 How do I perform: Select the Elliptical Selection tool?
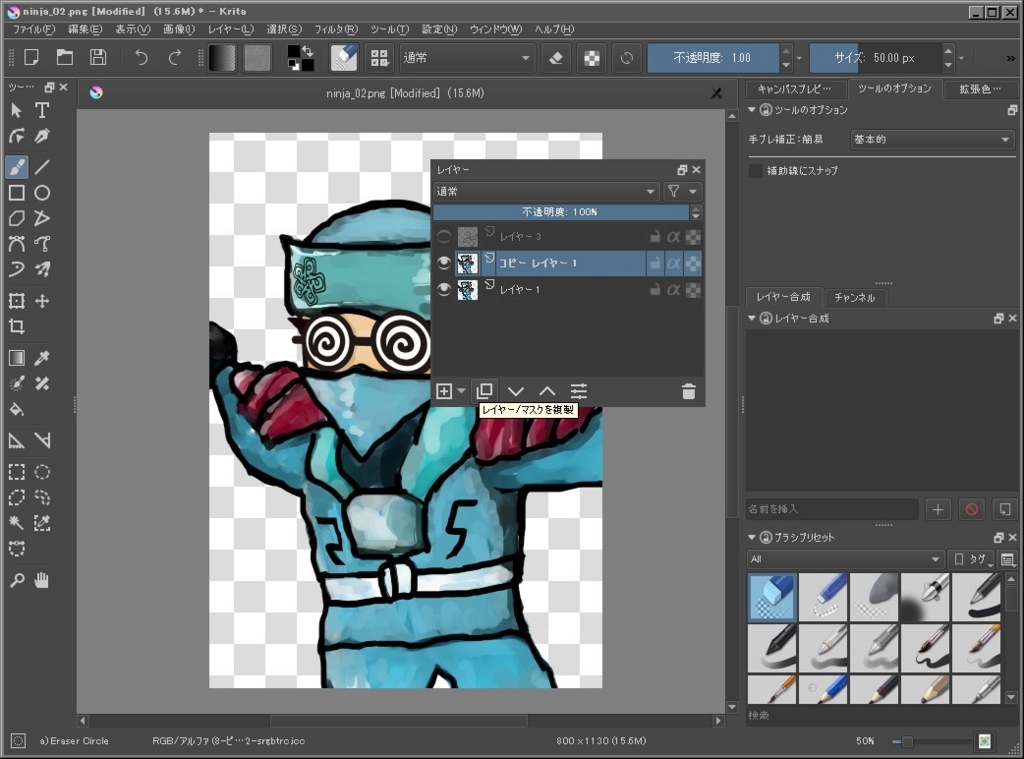pos(42,472)
